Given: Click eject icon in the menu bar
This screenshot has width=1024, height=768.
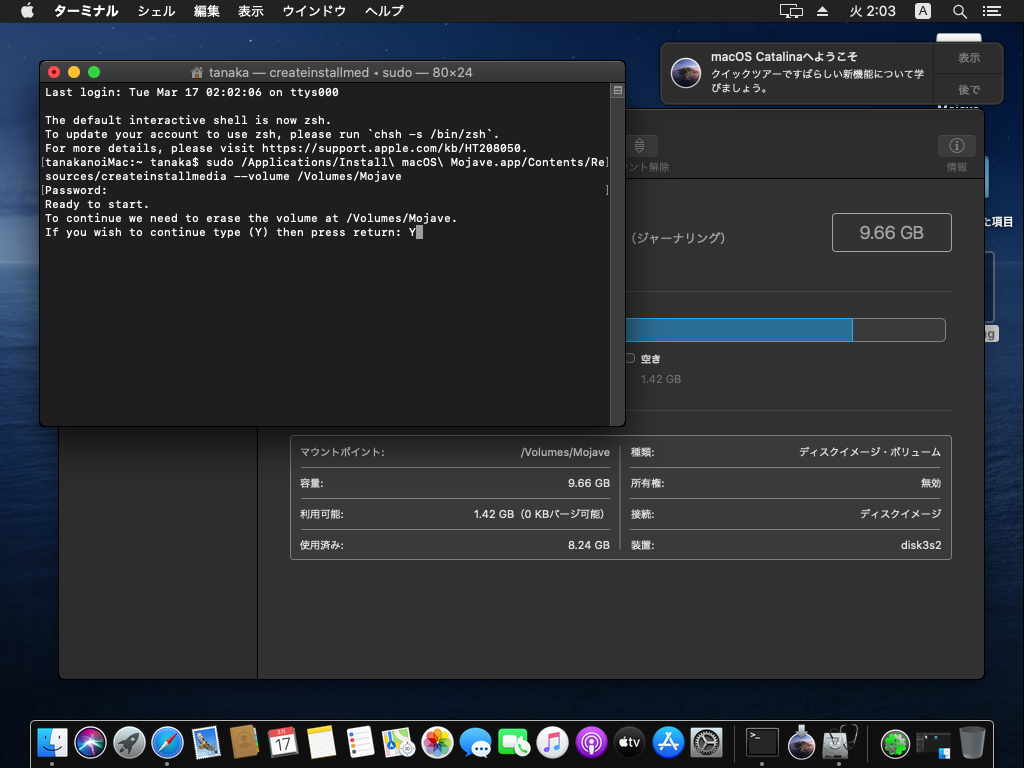Looking at the screenshot, I should pos(822,11).
